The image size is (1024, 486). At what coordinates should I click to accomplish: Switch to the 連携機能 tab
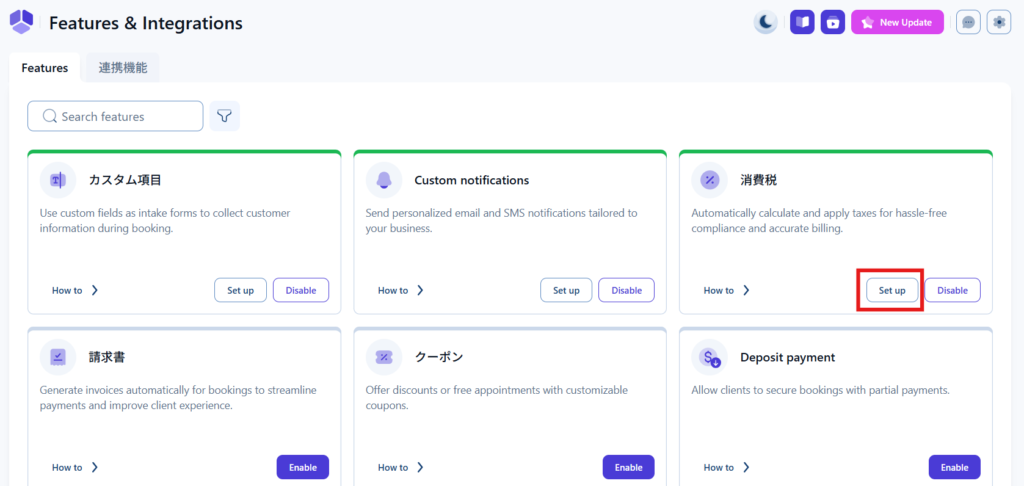[x=122, y=68]
